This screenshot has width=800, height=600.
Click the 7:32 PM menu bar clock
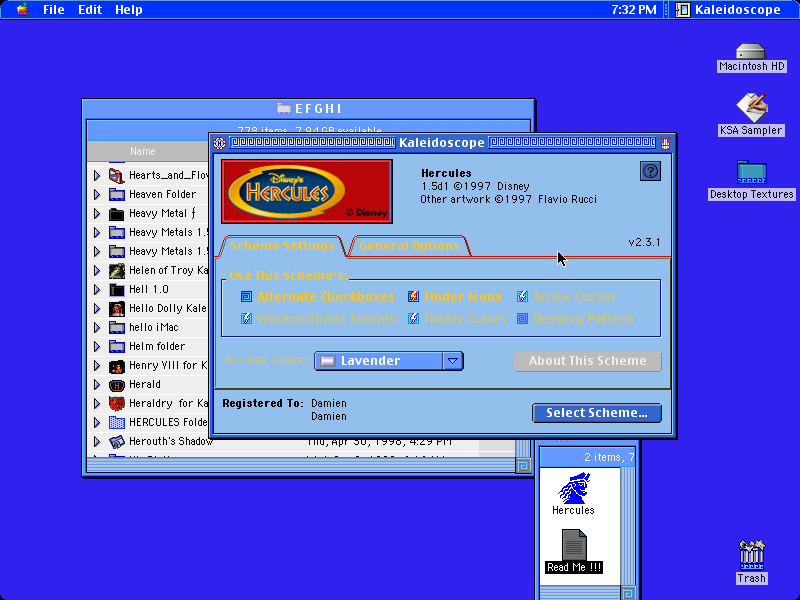[x=634, y=10]
